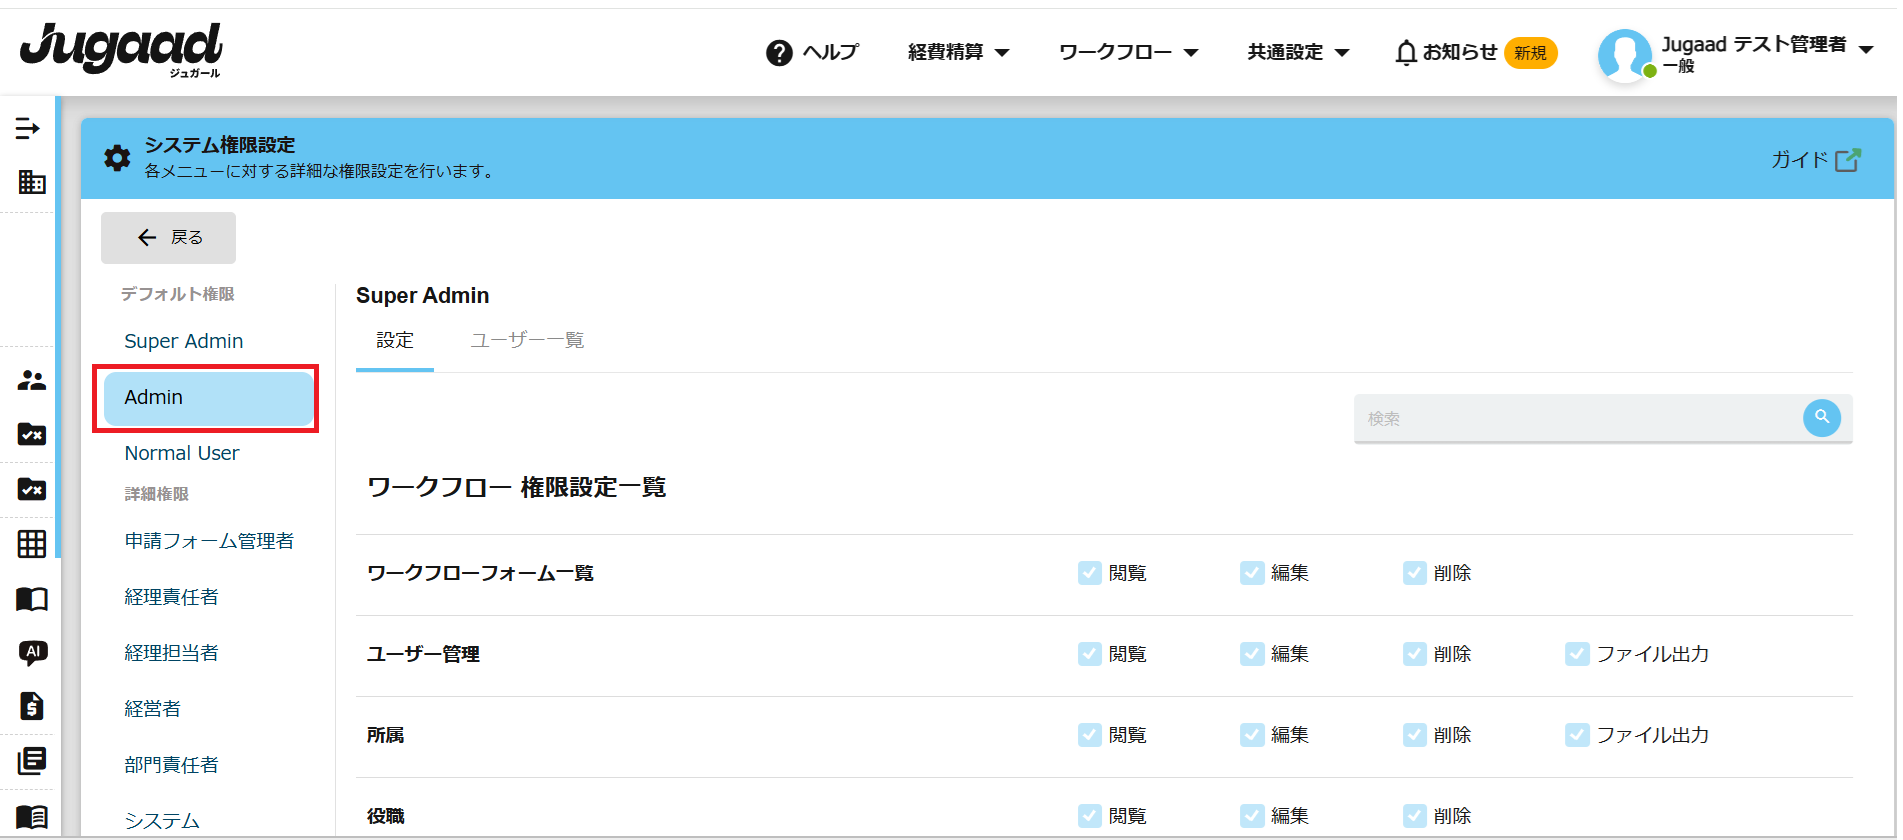Image resolution: width=1903 pixels, height=840 pixels.
Task: Click the dollar document icon in sidebar
Action: tap(32, 706)
